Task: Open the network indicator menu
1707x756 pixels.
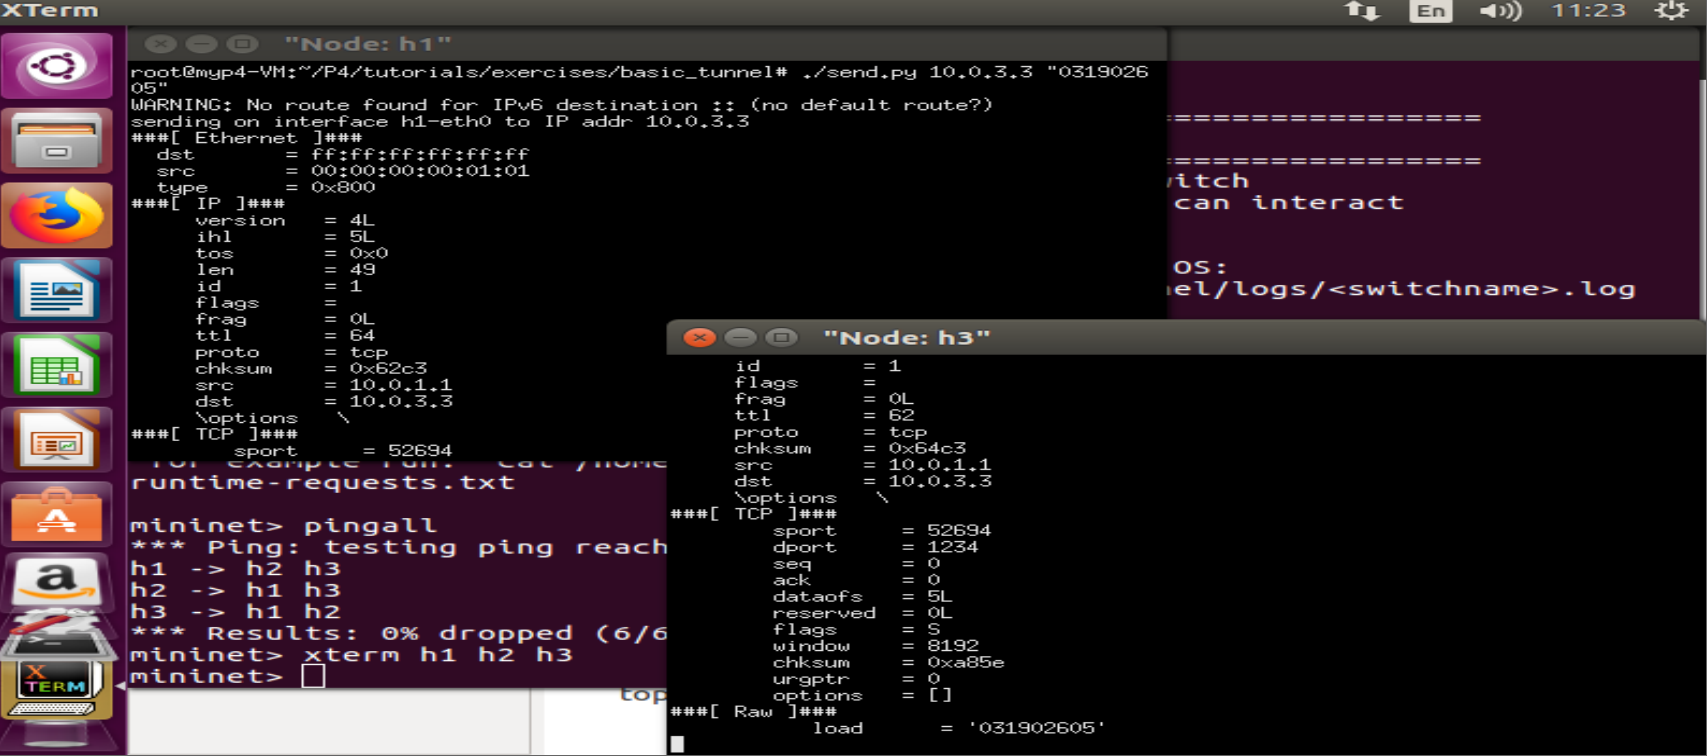Action: 1362,11
